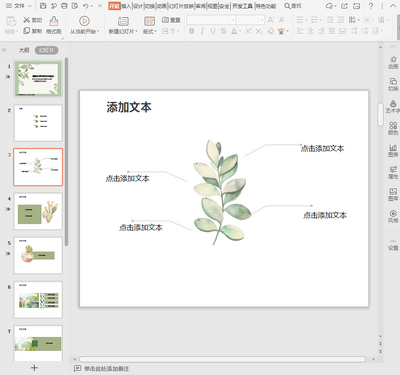
Task: Open the font color dropdown arrow
Action: pos(240,31)
